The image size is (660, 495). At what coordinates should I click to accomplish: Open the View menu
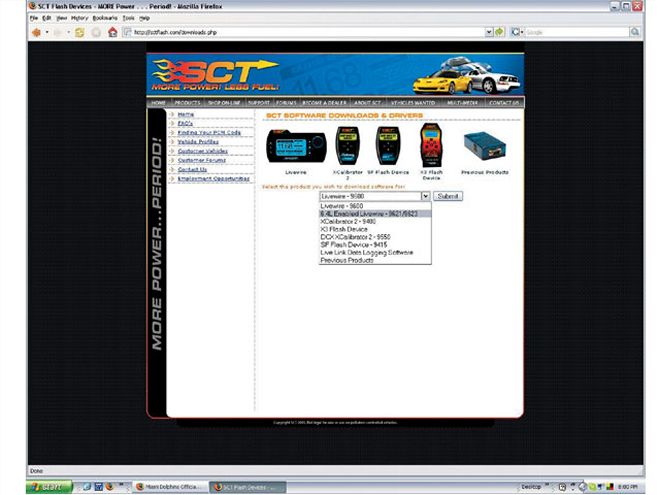click(x=62, y=18)
